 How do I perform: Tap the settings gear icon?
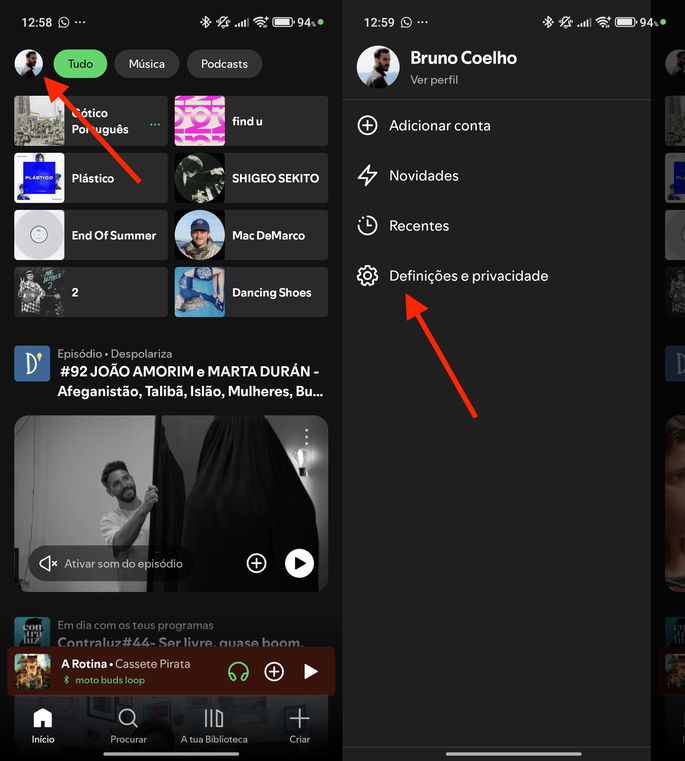[x=368, y=276]
